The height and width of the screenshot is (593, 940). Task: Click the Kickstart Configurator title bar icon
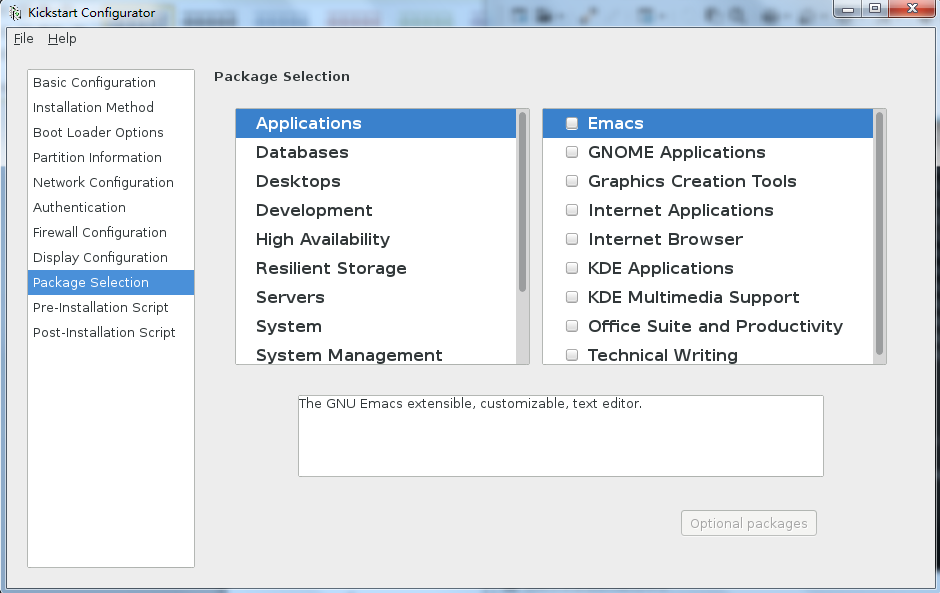point(15,13)
